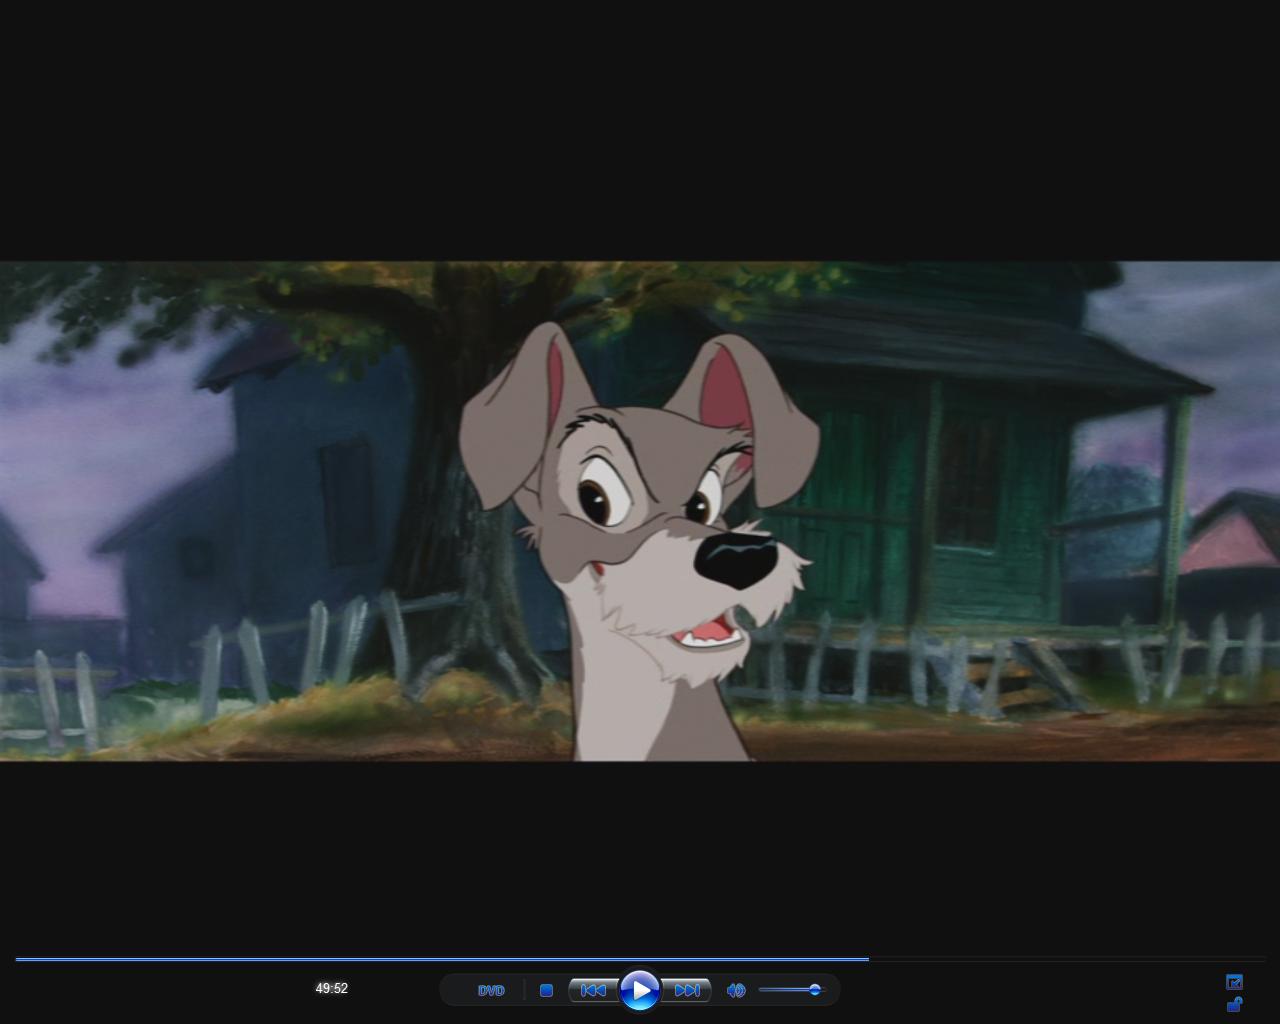Click the volume slider handle
Viewport: 1280px width, 1024px height.
tap(815, 990)
